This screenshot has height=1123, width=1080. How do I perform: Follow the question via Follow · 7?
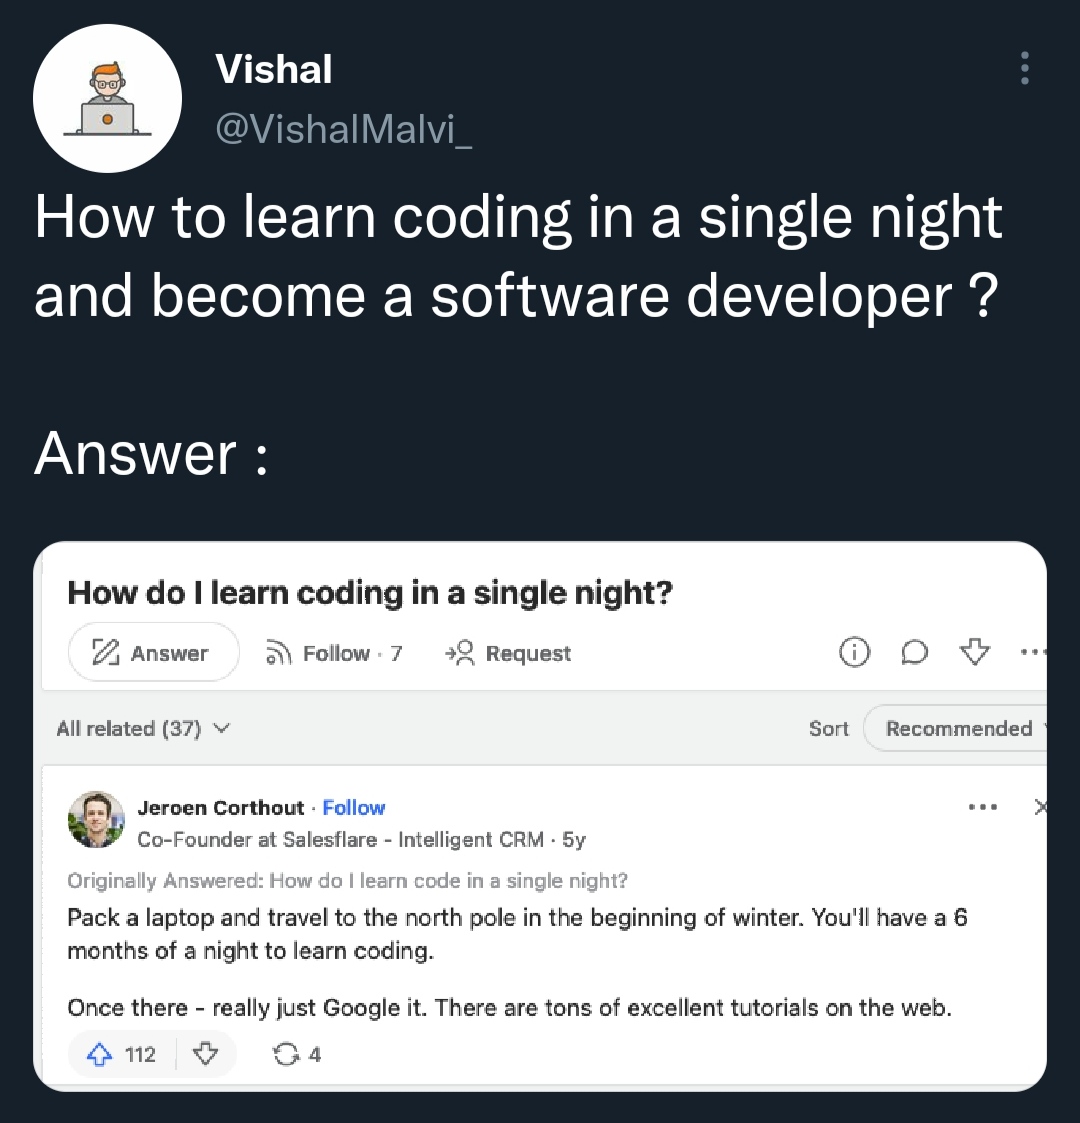tap(334, 653)
